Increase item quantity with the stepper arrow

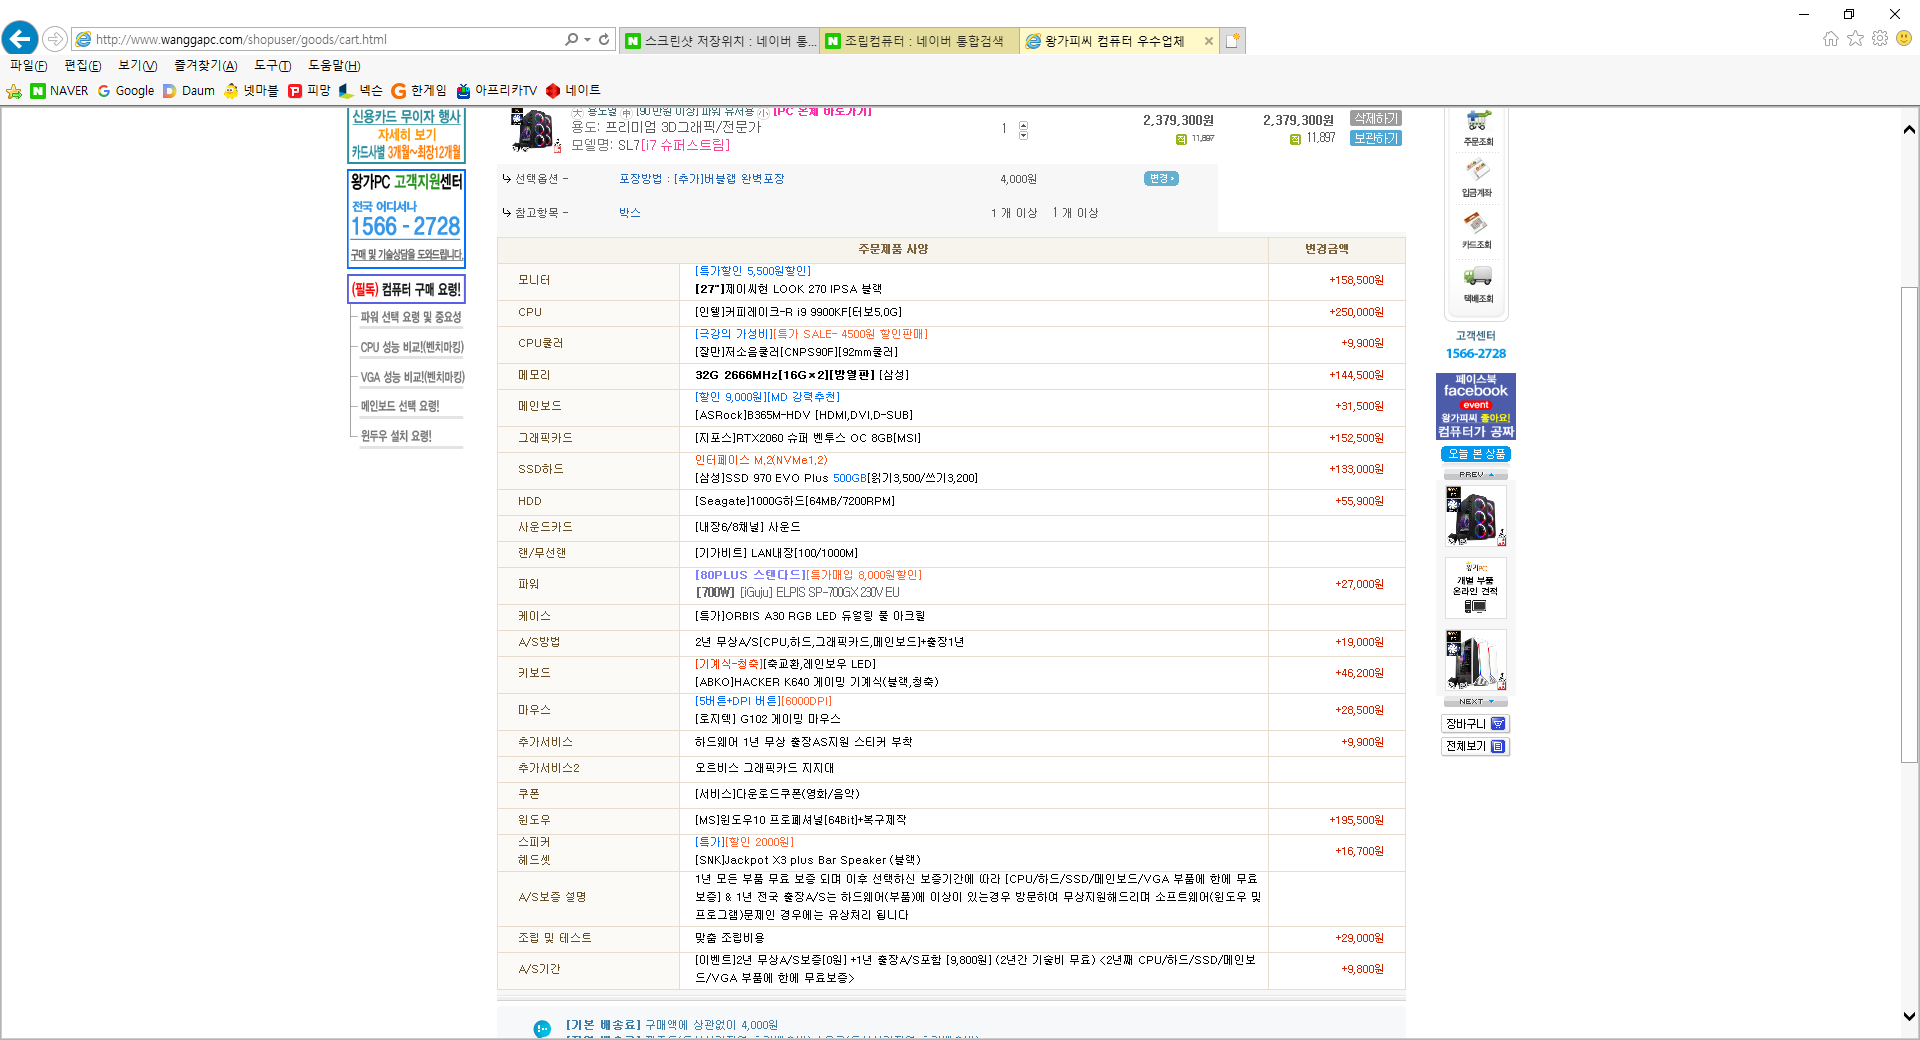(x=1023, y=125)
